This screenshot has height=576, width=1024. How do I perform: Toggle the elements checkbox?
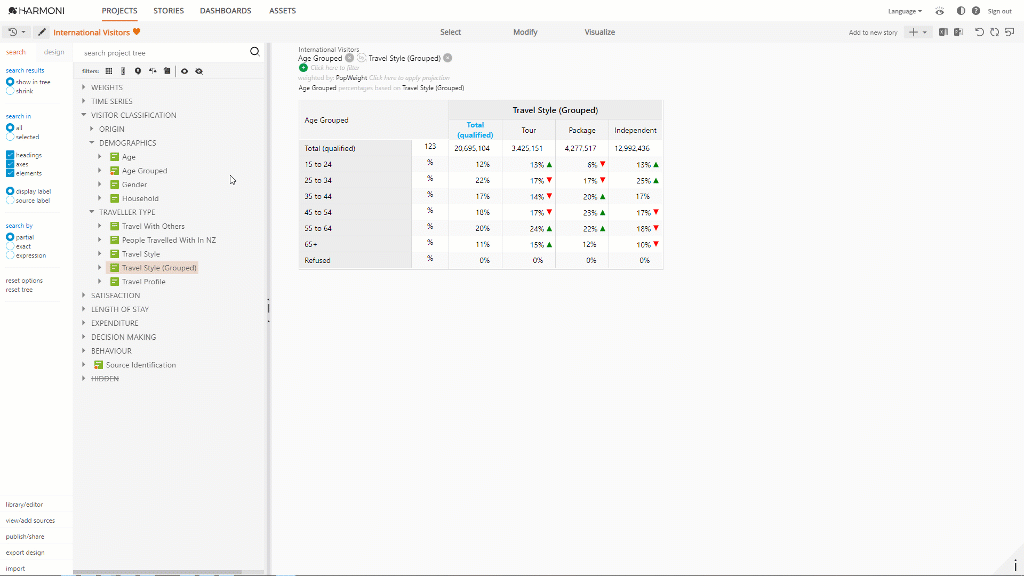(10, 173)
